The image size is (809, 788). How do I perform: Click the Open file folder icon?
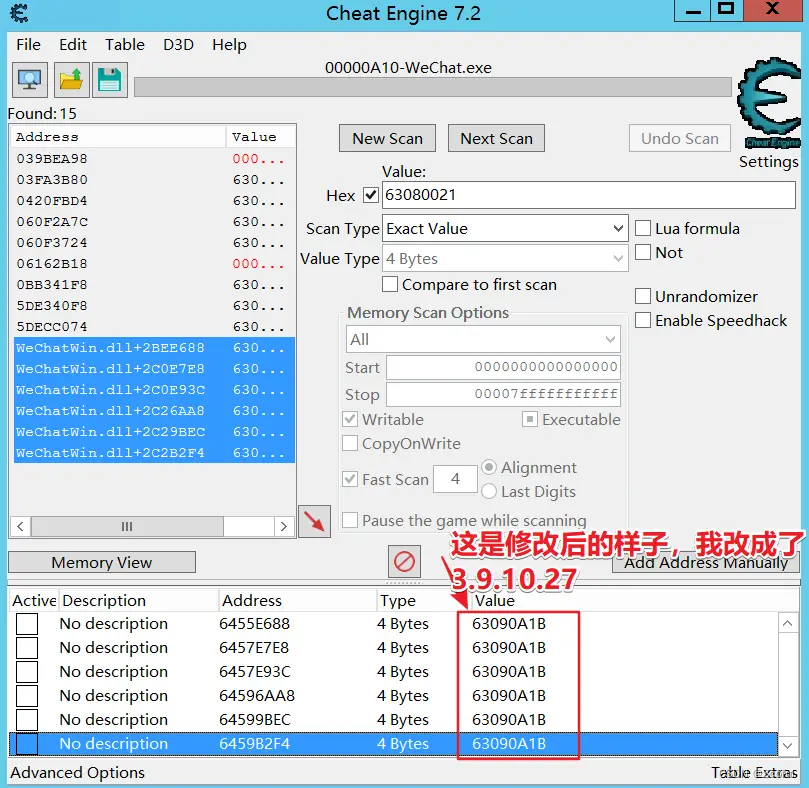pos(70,78)
